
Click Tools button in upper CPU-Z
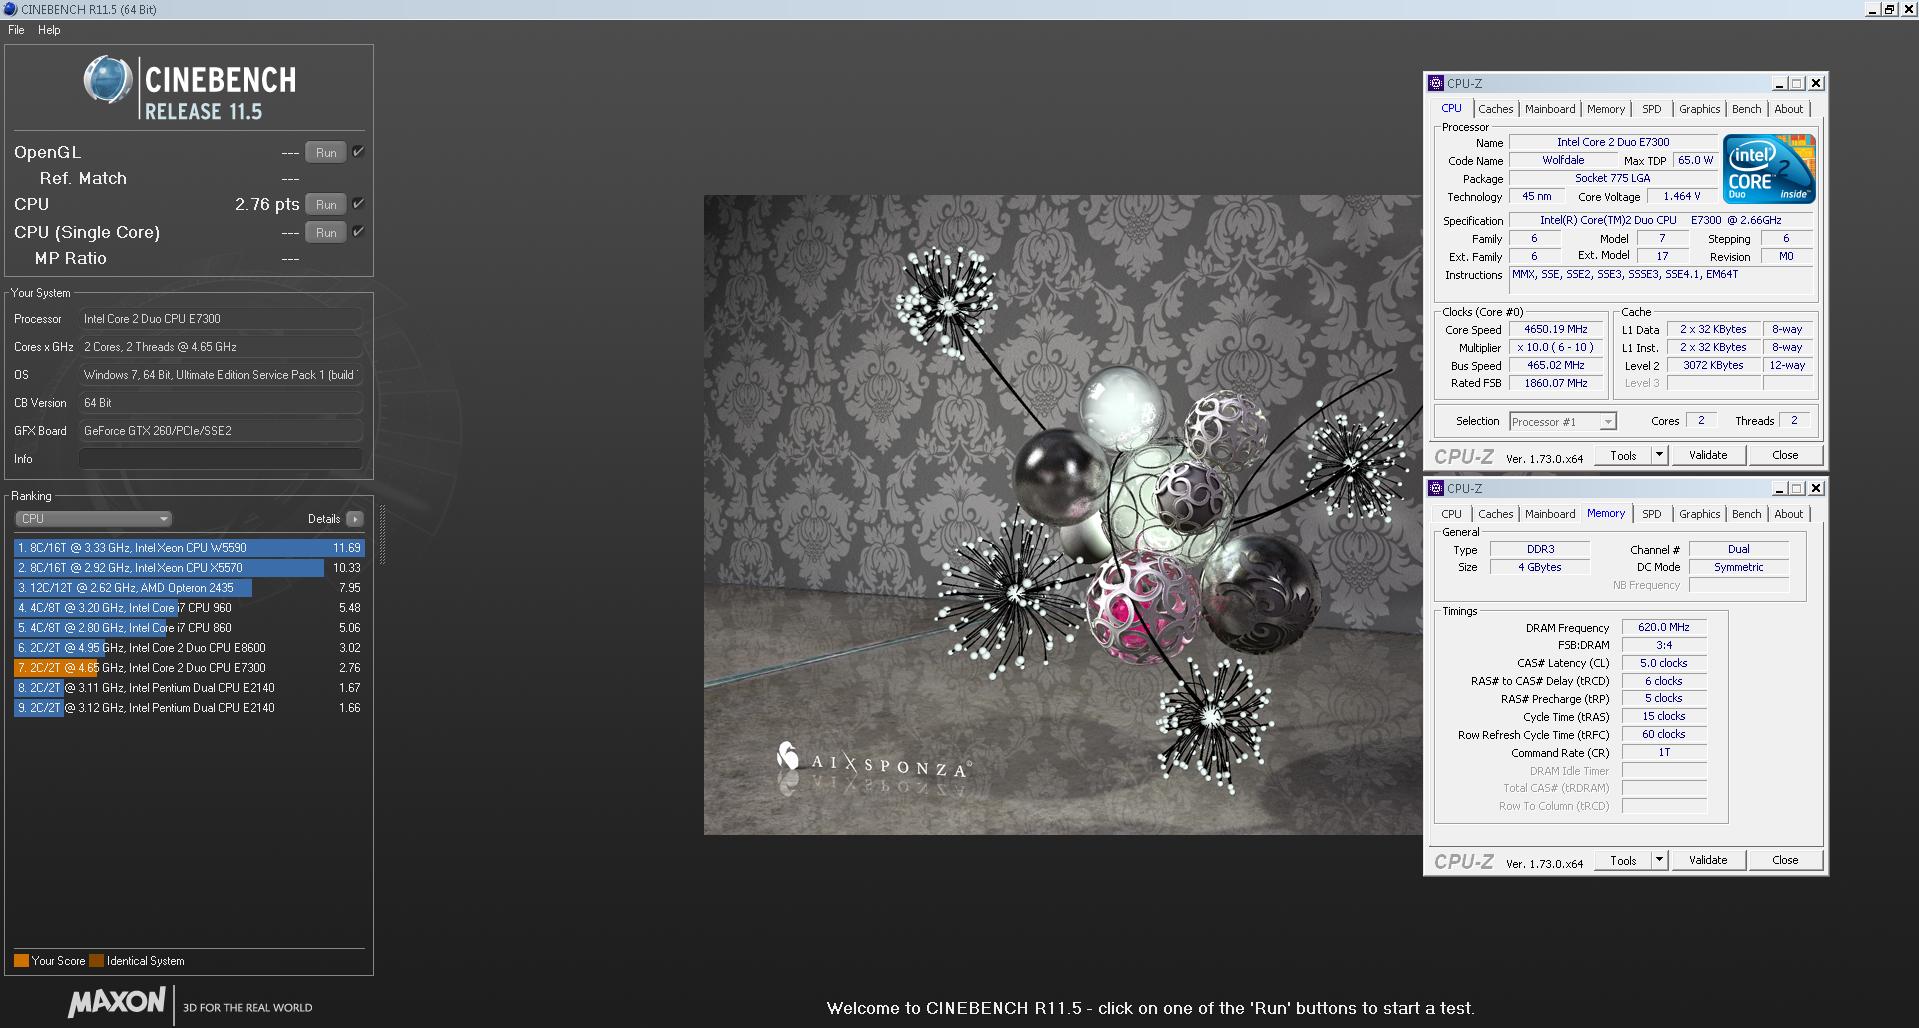(x=1623, y=456)
